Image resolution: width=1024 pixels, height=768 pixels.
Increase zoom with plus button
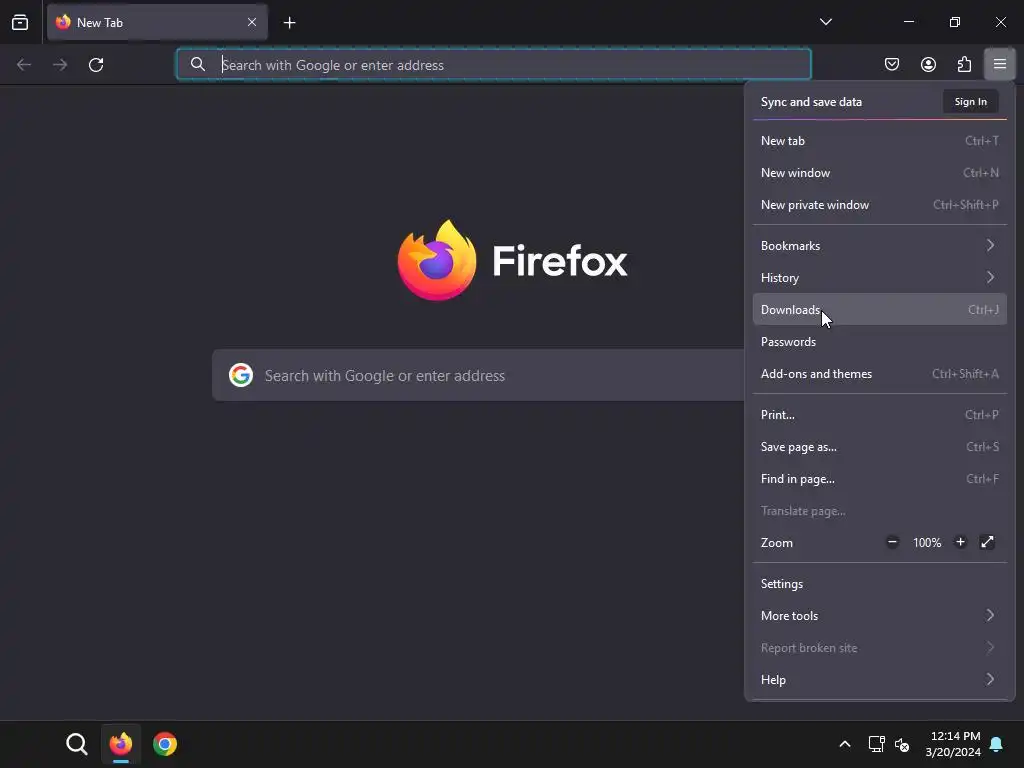960,542
